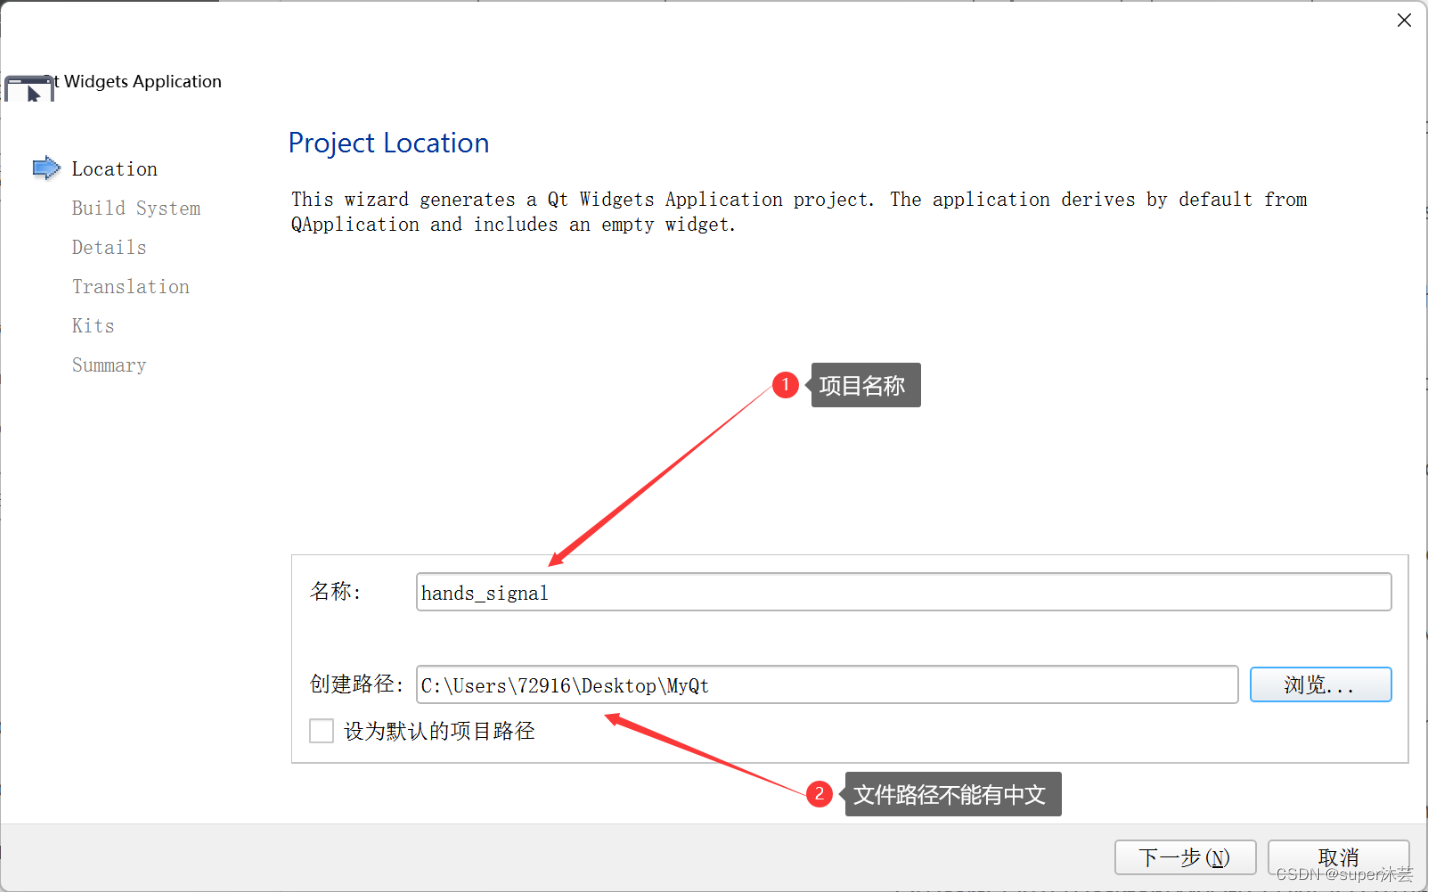Screen dimensions: 1429x892
Task: Enable 设为默认的项目路径 checkbox
Action: point(321,731)
